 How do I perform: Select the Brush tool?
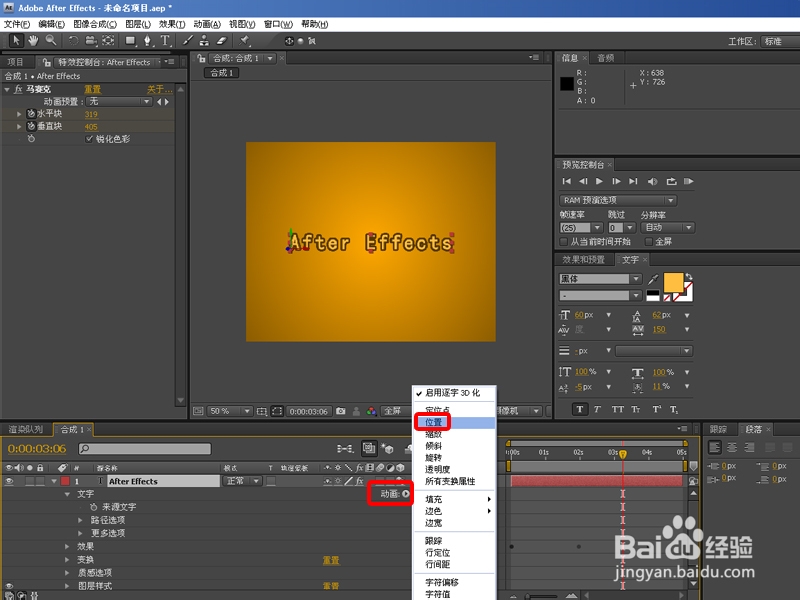click(188, 41)
